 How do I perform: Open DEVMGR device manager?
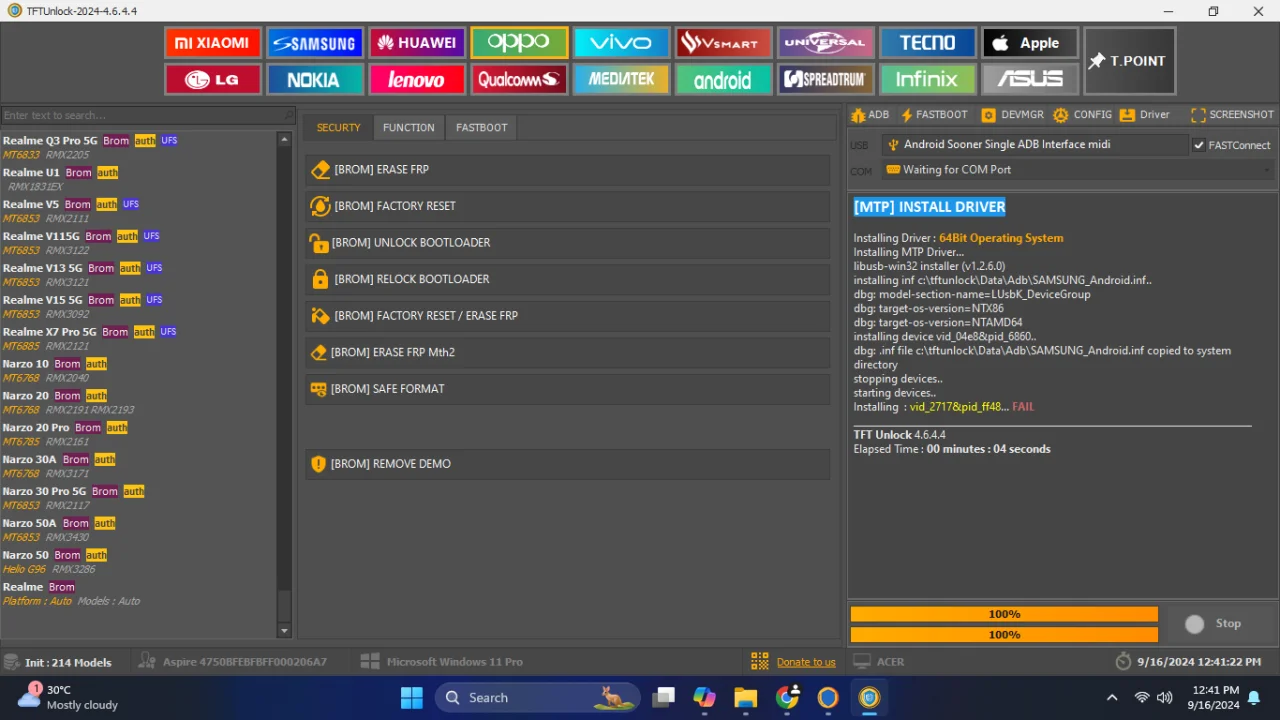pyautogui.click(x=1013, y=115)
